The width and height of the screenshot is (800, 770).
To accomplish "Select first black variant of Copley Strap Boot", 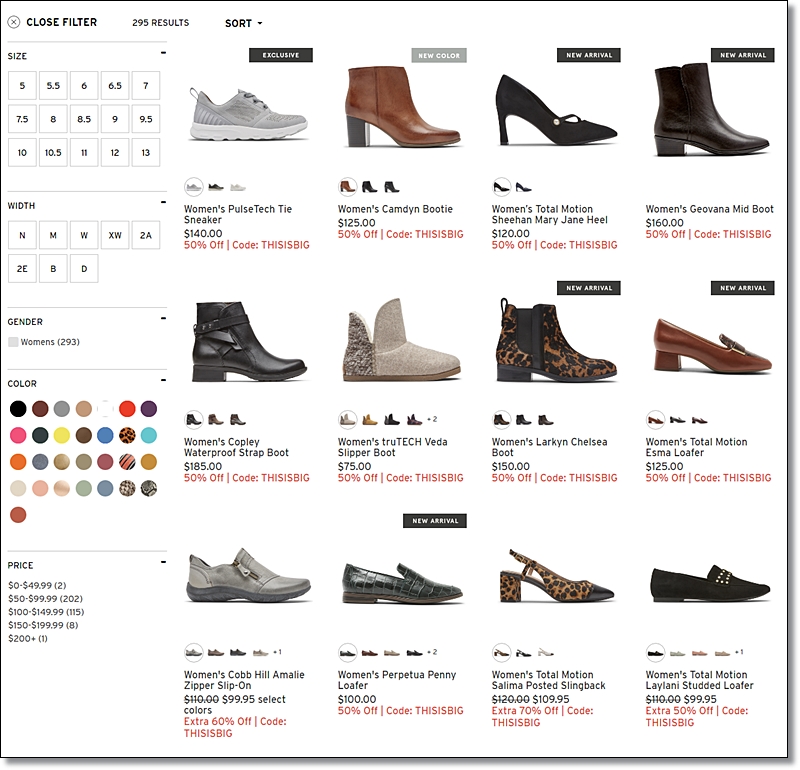I will pyautogui.click(x=193, y=419).
